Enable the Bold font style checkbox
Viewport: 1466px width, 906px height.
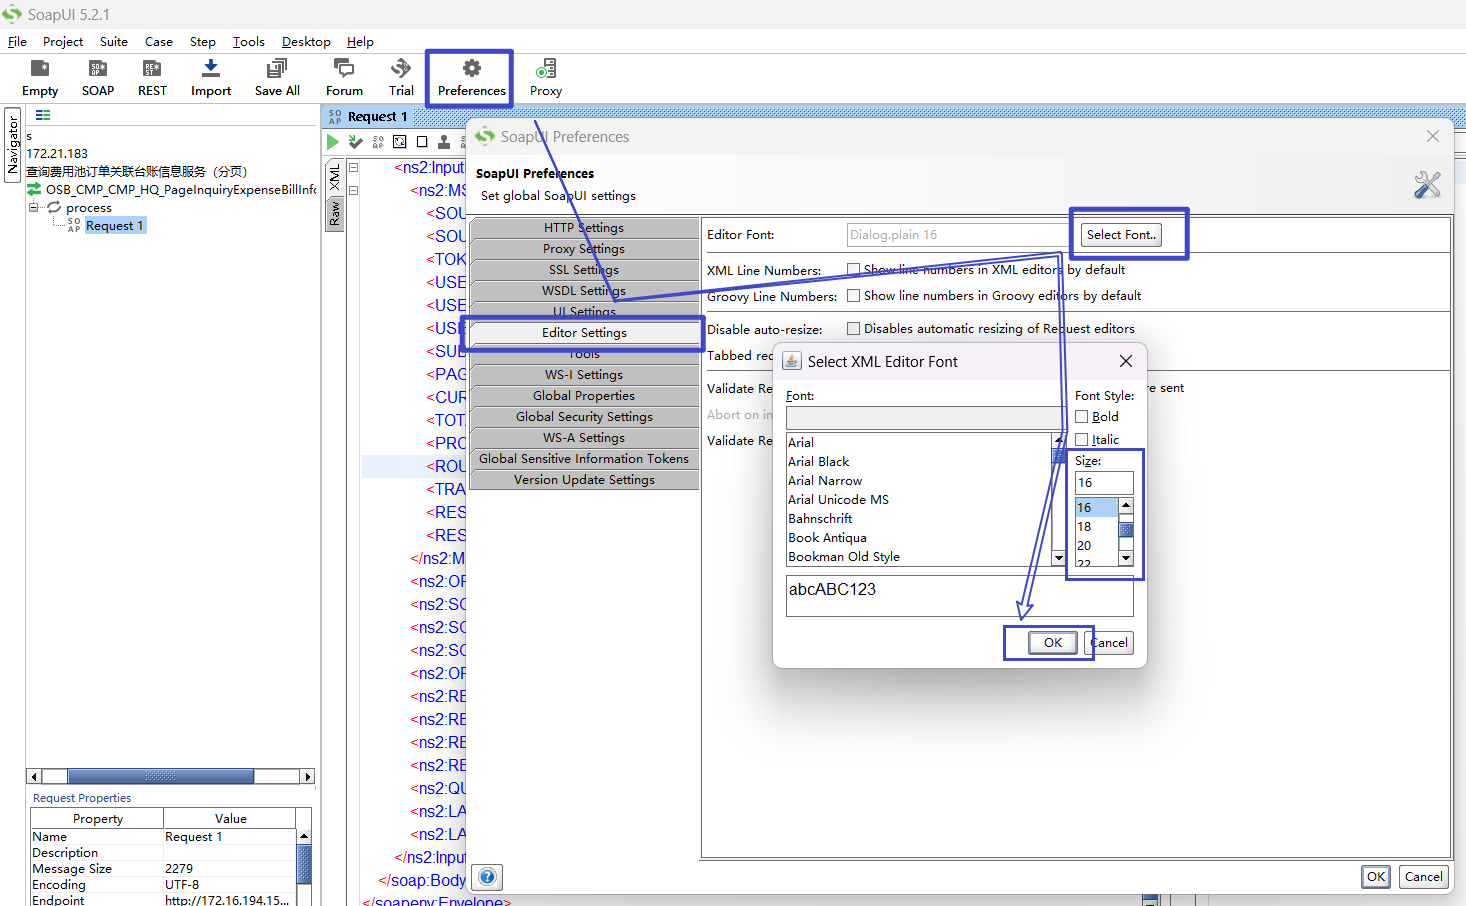point(1082,417)
